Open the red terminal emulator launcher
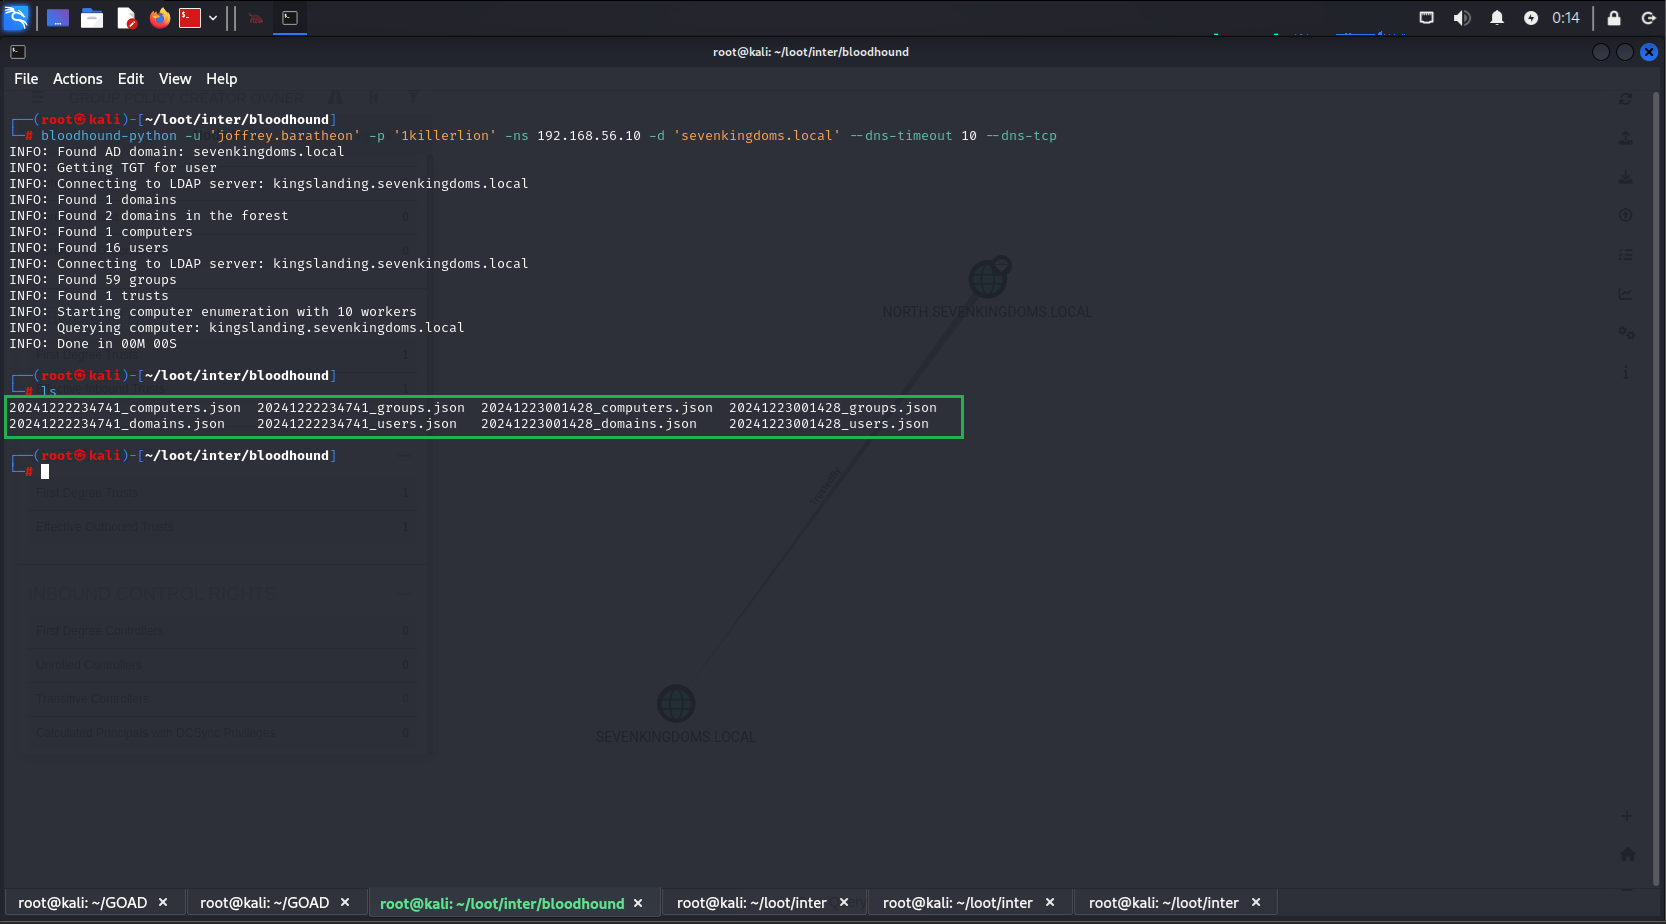1666x924 pixels. tap(190, 18)
